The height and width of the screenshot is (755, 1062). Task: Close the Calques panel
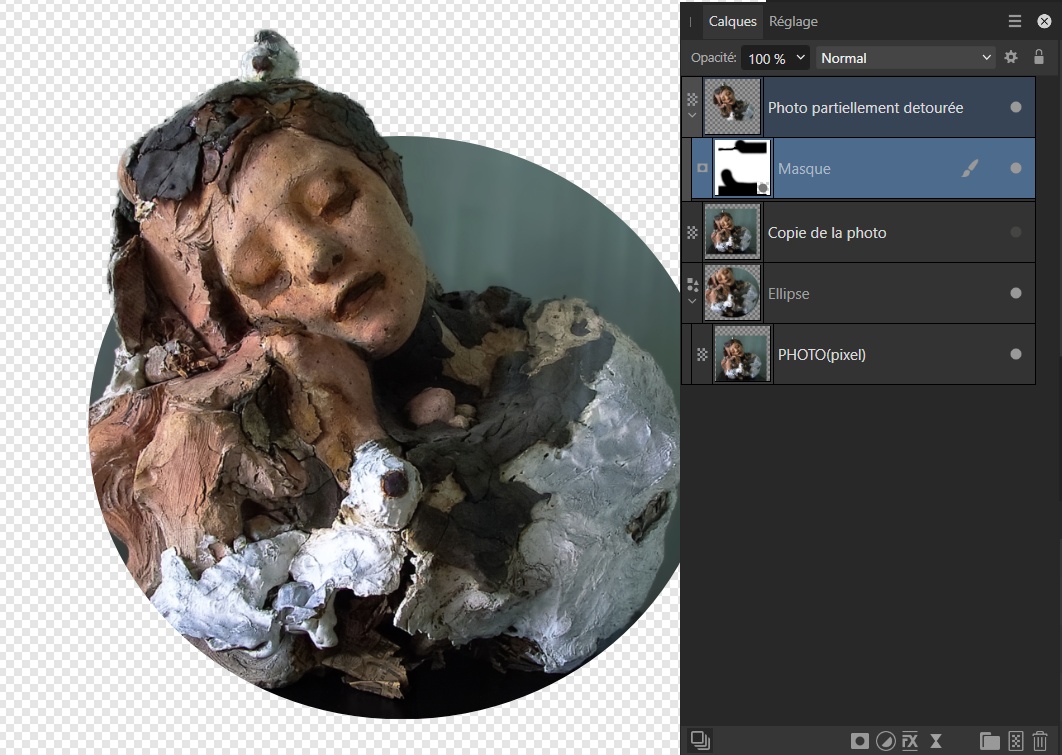(1044, 22)
